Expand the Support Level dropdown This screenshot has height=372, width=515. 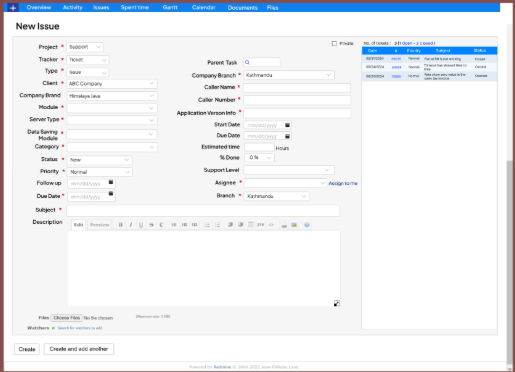pyautogui.click(x=289, y=170)
